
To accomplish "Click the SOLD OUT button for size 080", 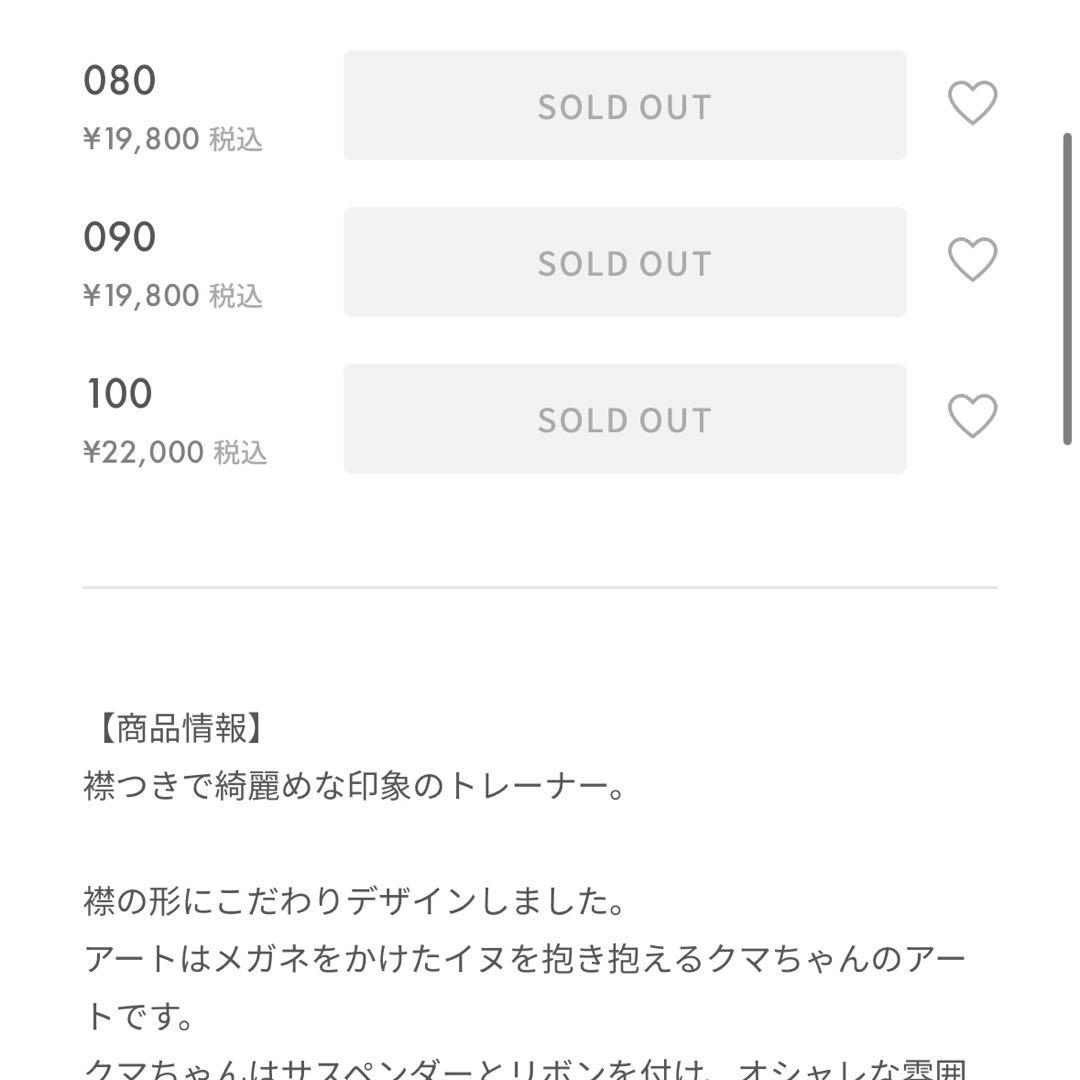I will (625, 106).
